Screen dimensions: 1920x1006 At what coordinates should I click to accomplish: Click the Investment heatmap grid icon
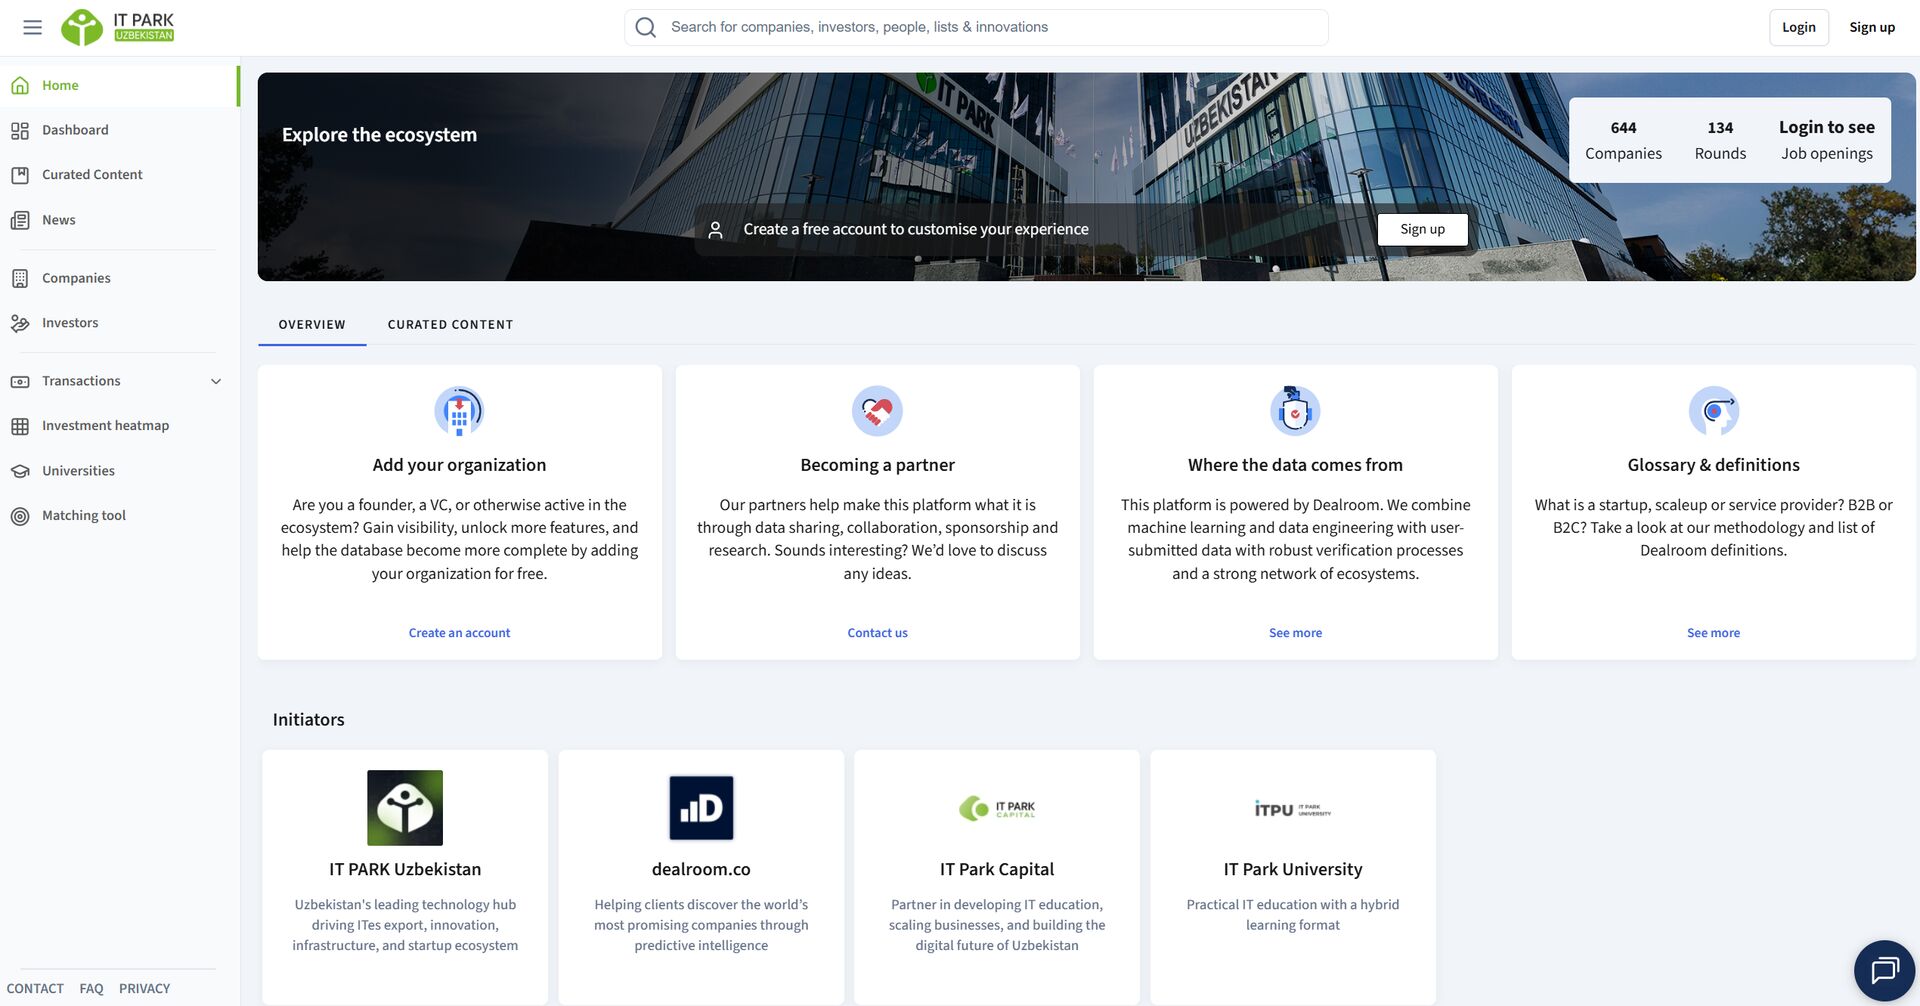point(20,426)
